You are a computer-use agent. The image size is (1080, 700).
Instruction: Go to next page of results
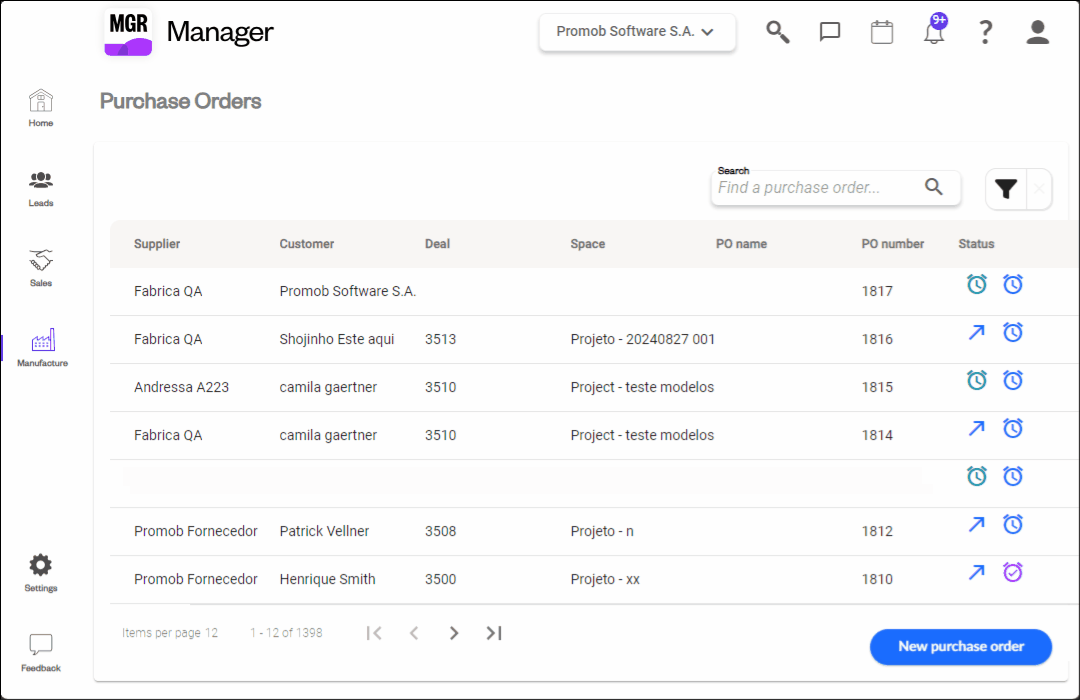454,632
